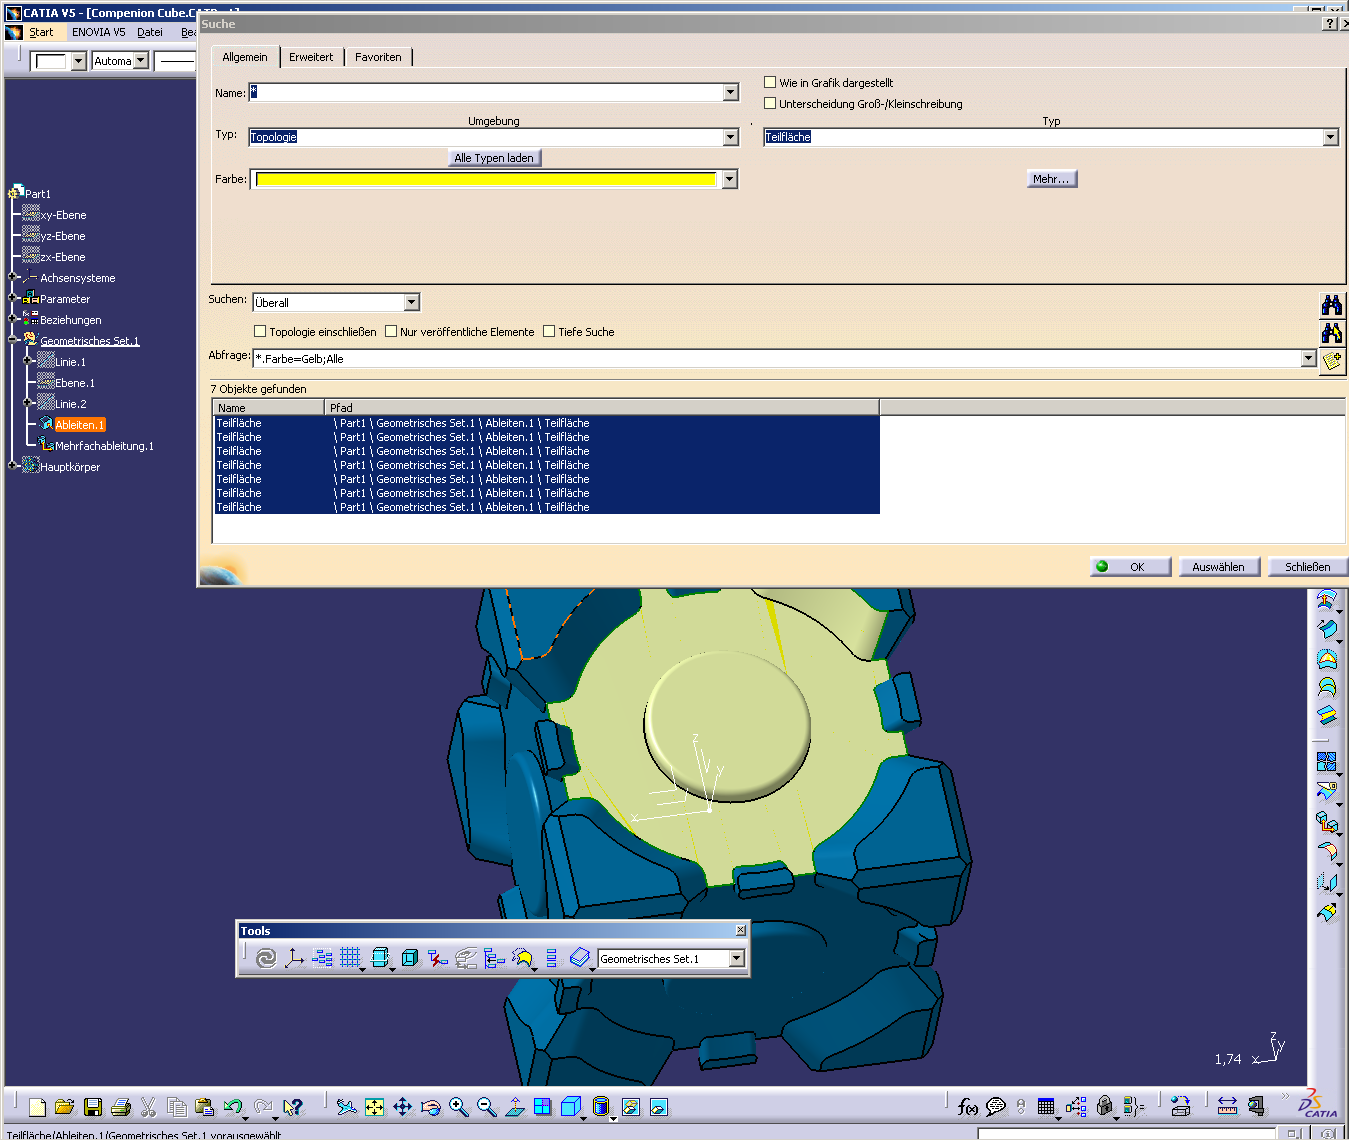Open the Start menu
The width and height of the screenshot is (1349, 1141).
pos(41,32)
